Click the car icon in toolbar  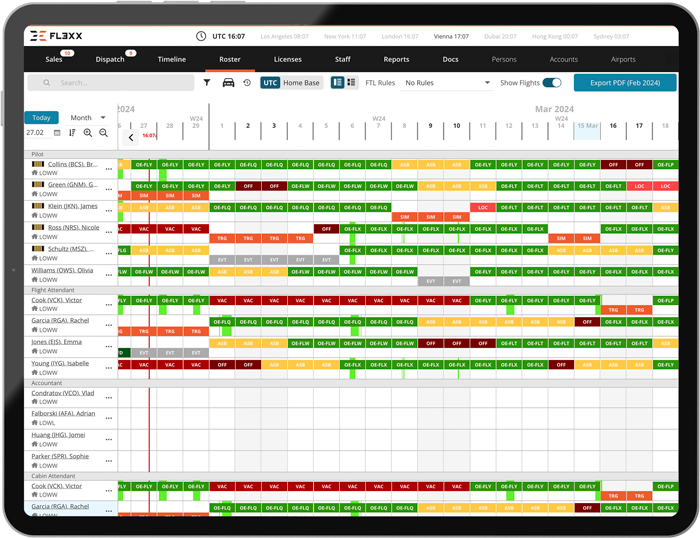228,83
